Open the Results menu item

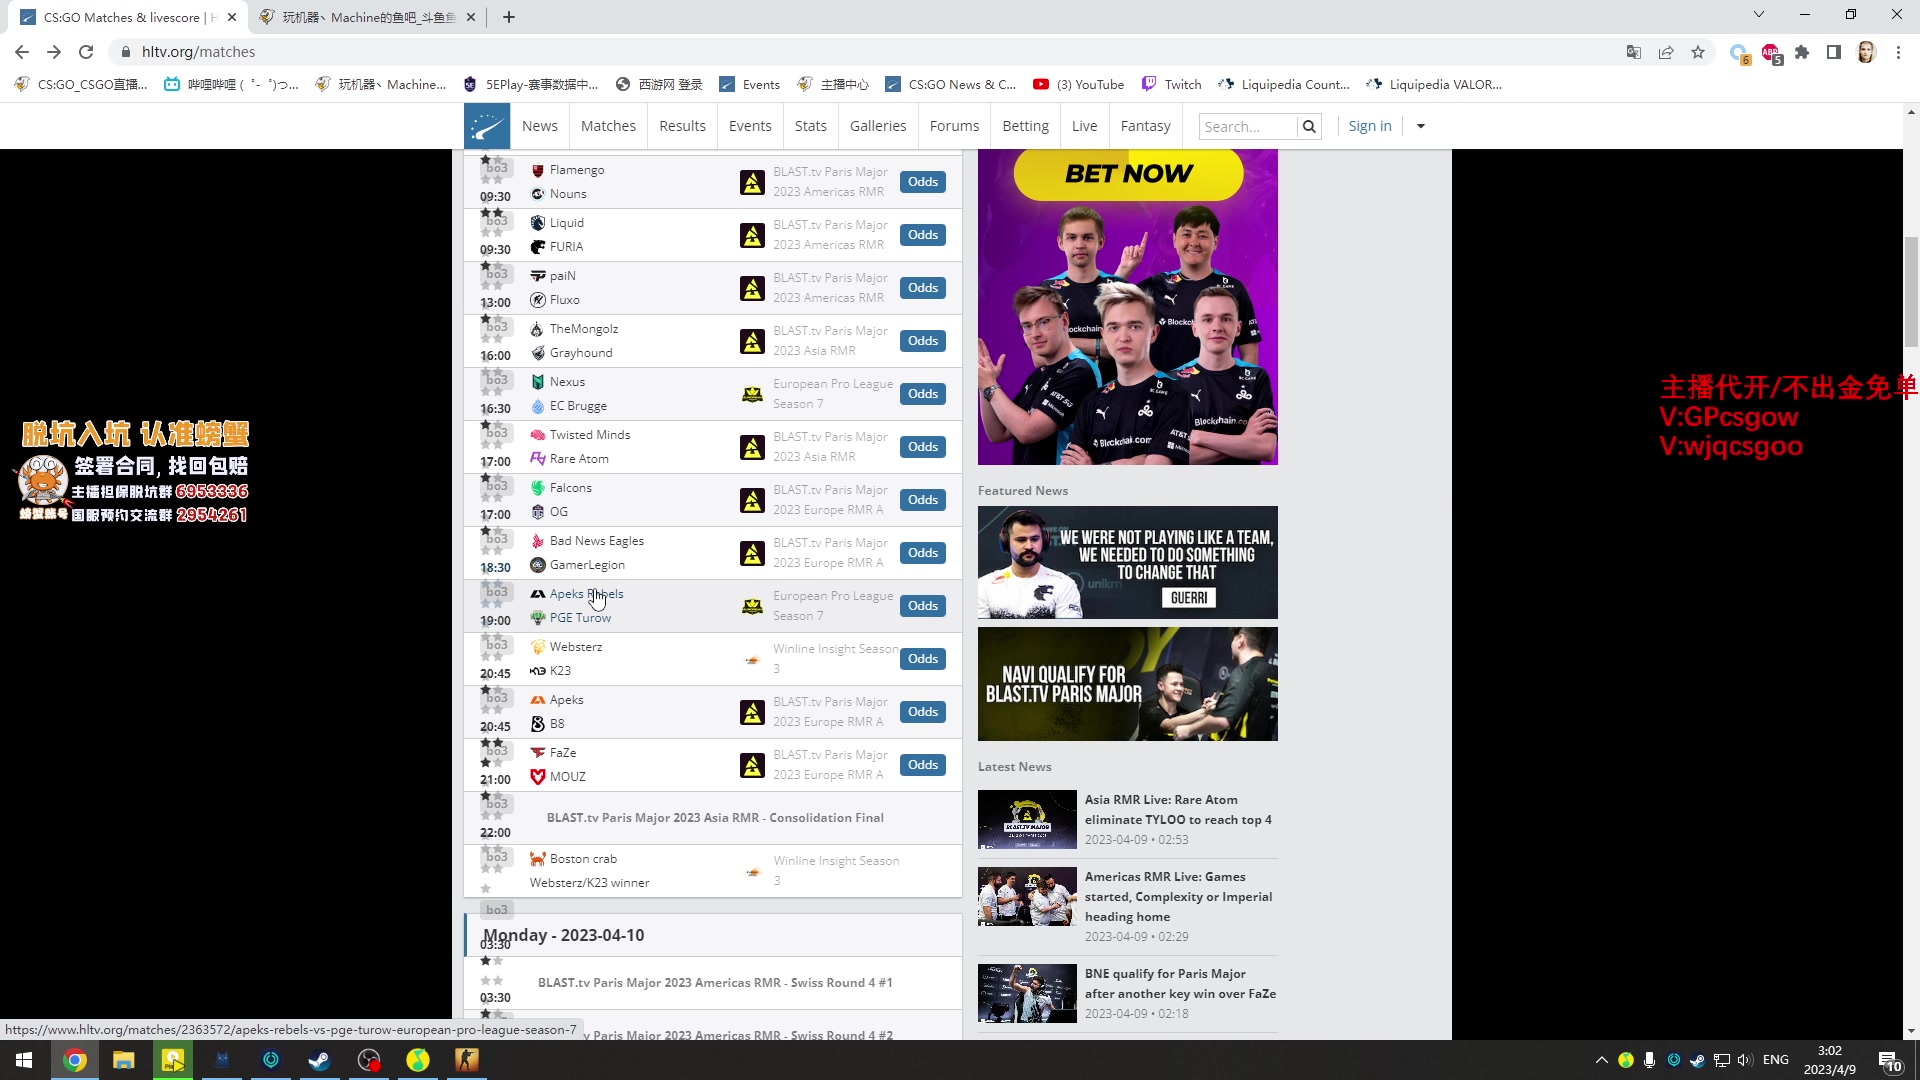coord(683,126)
